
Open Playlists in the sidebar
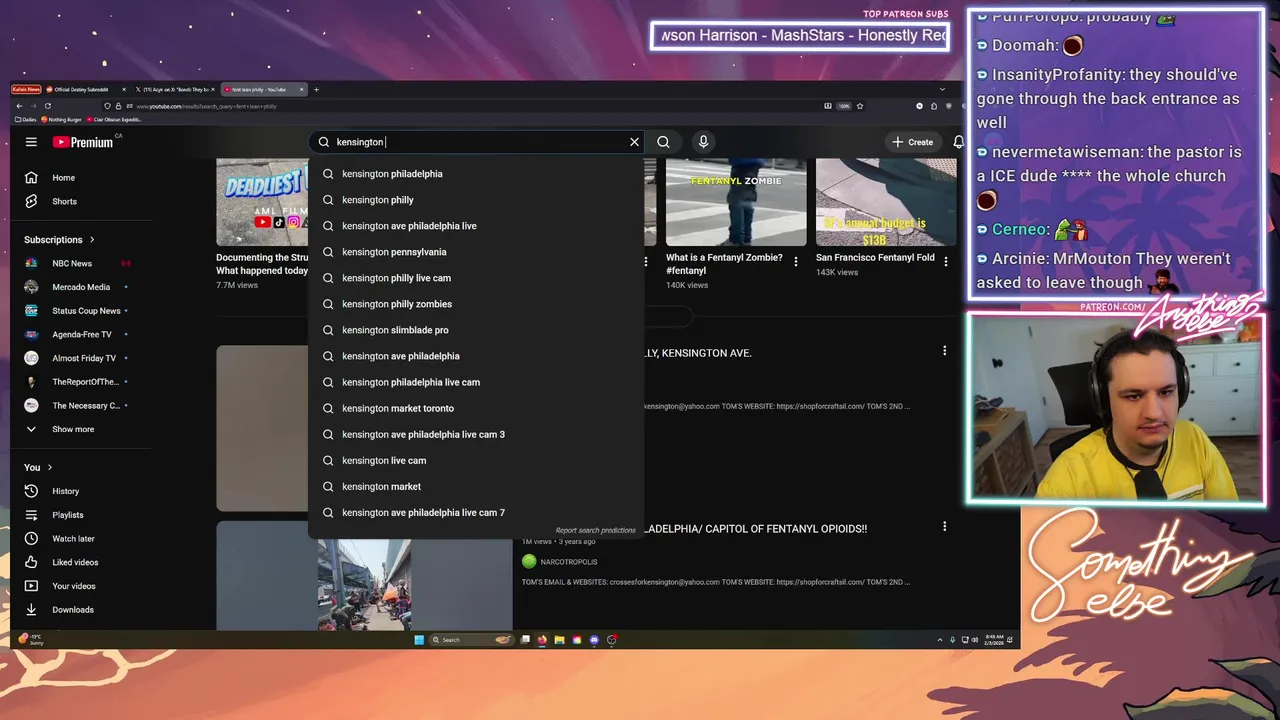tap(70, 515)
